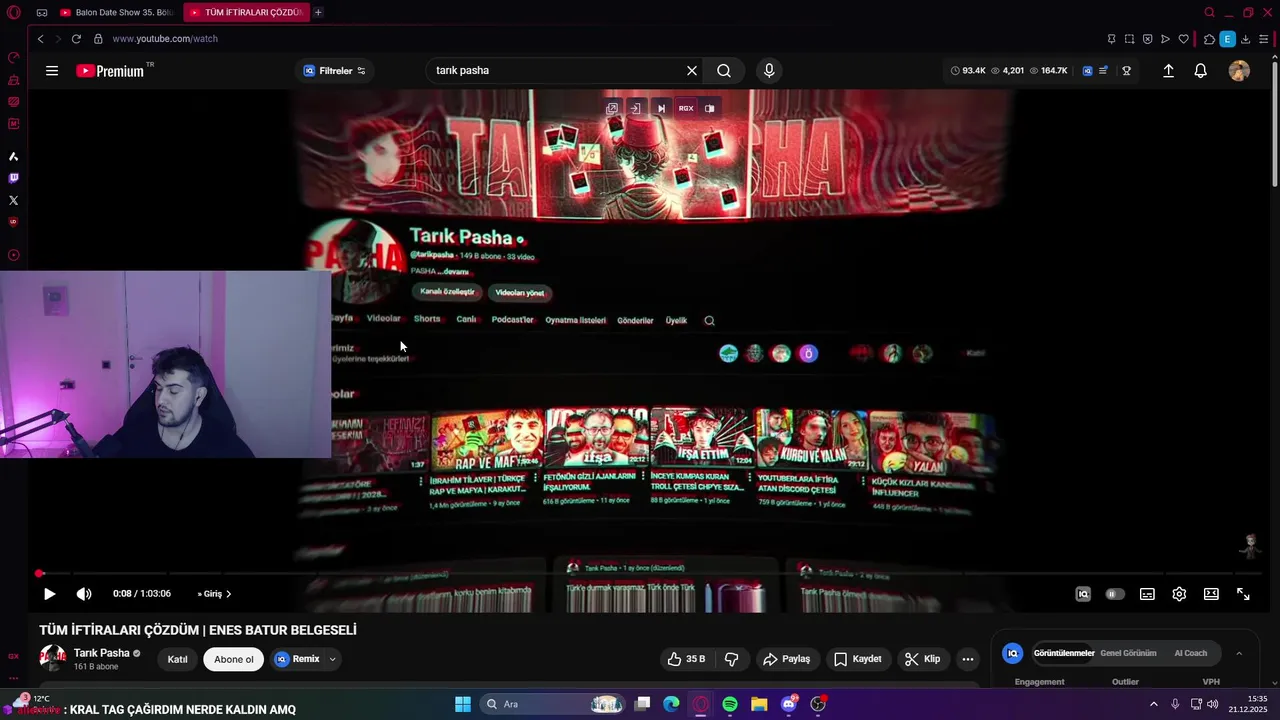The image size is (1280, 720).
Task: Open the Opera GX main menu logo
Action: pos(14,12)
